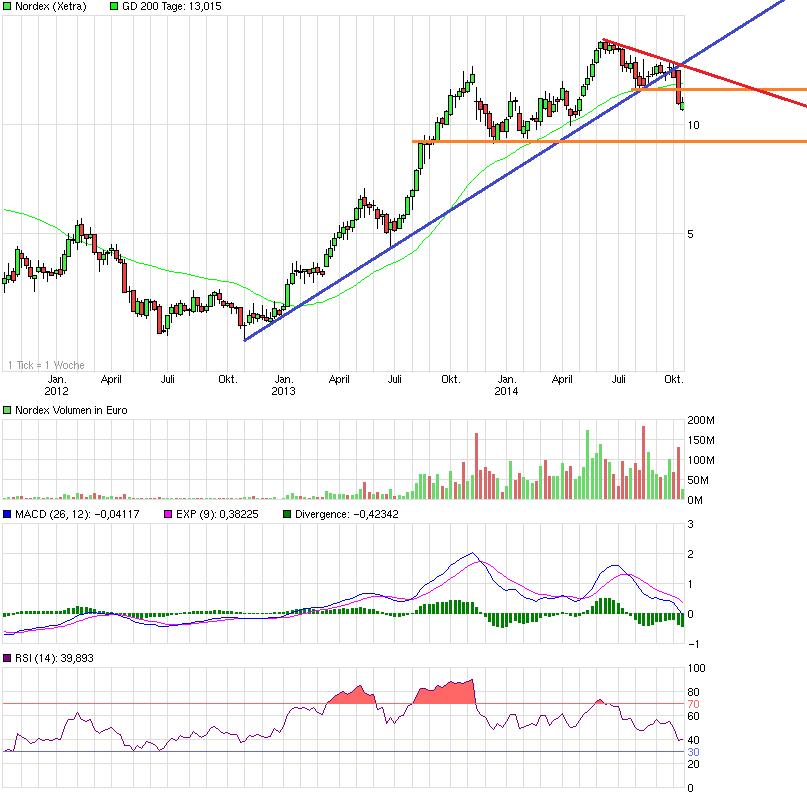Click the Nordex Volumen legend swatch
Viewport: 807px width, 796px height.
(x=7, y=410)
